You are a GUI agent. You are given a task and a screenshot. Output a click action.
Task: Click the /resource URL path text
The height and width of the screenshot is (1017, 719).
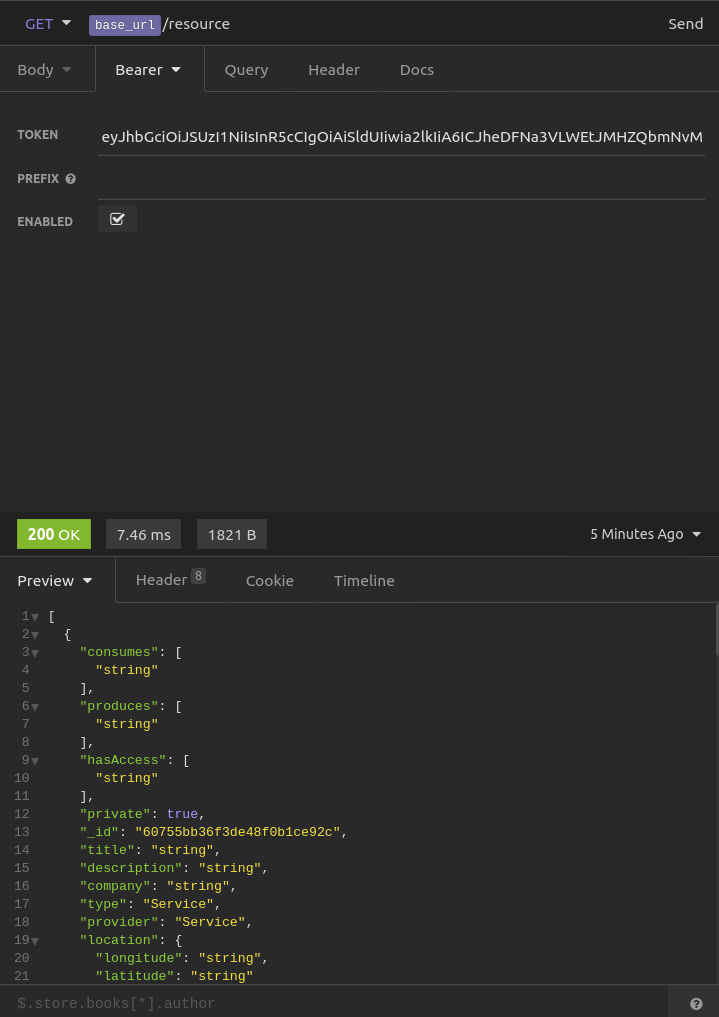point(196,24)
